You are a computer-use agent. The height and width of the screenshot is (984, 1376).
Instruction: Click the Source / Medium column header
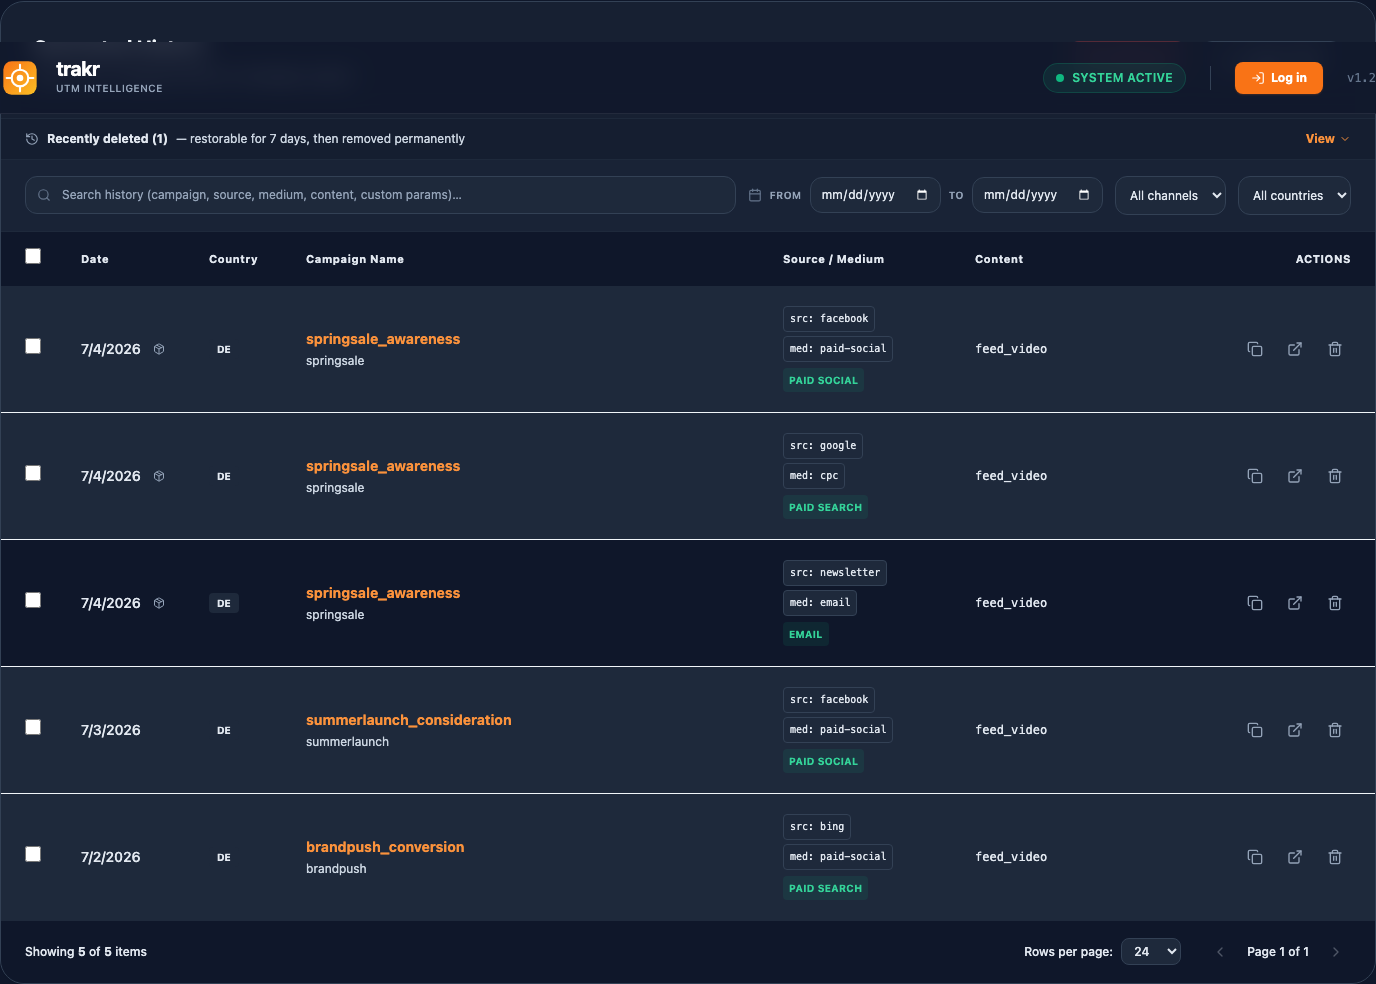(x=833, y=259)
